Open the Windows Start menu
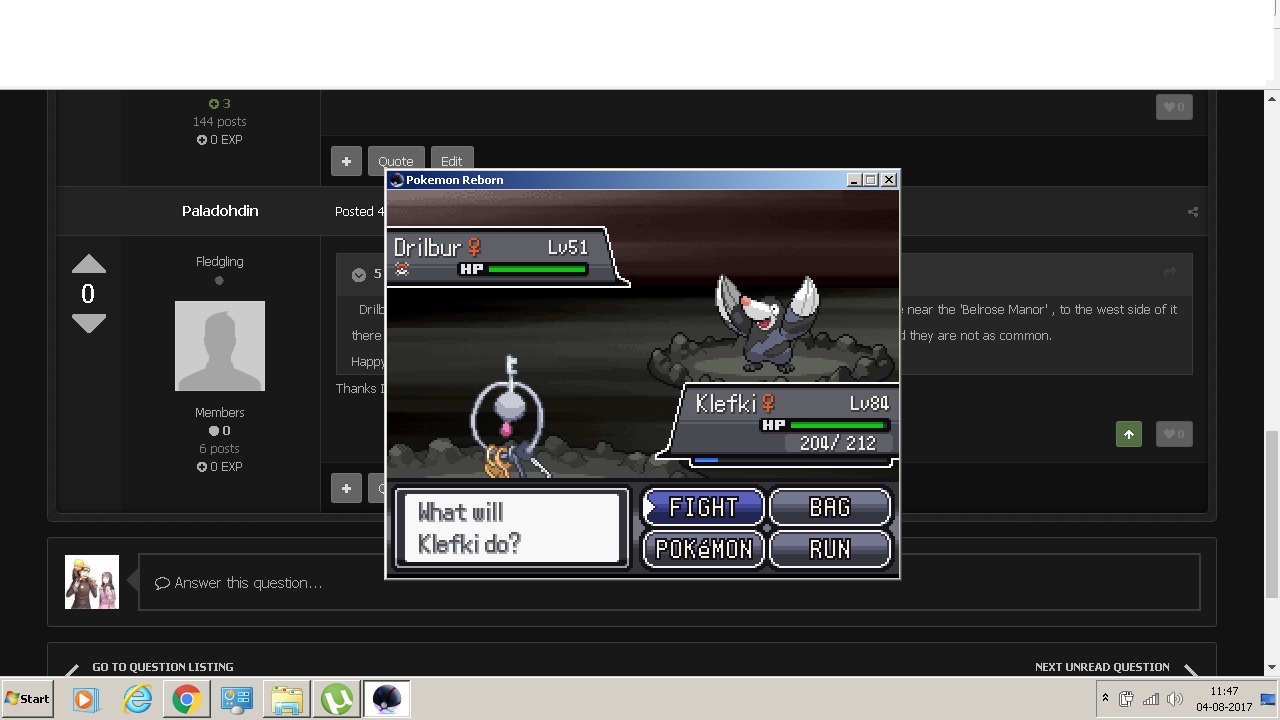Screen dimensions: 1280x720 point(28,699)
